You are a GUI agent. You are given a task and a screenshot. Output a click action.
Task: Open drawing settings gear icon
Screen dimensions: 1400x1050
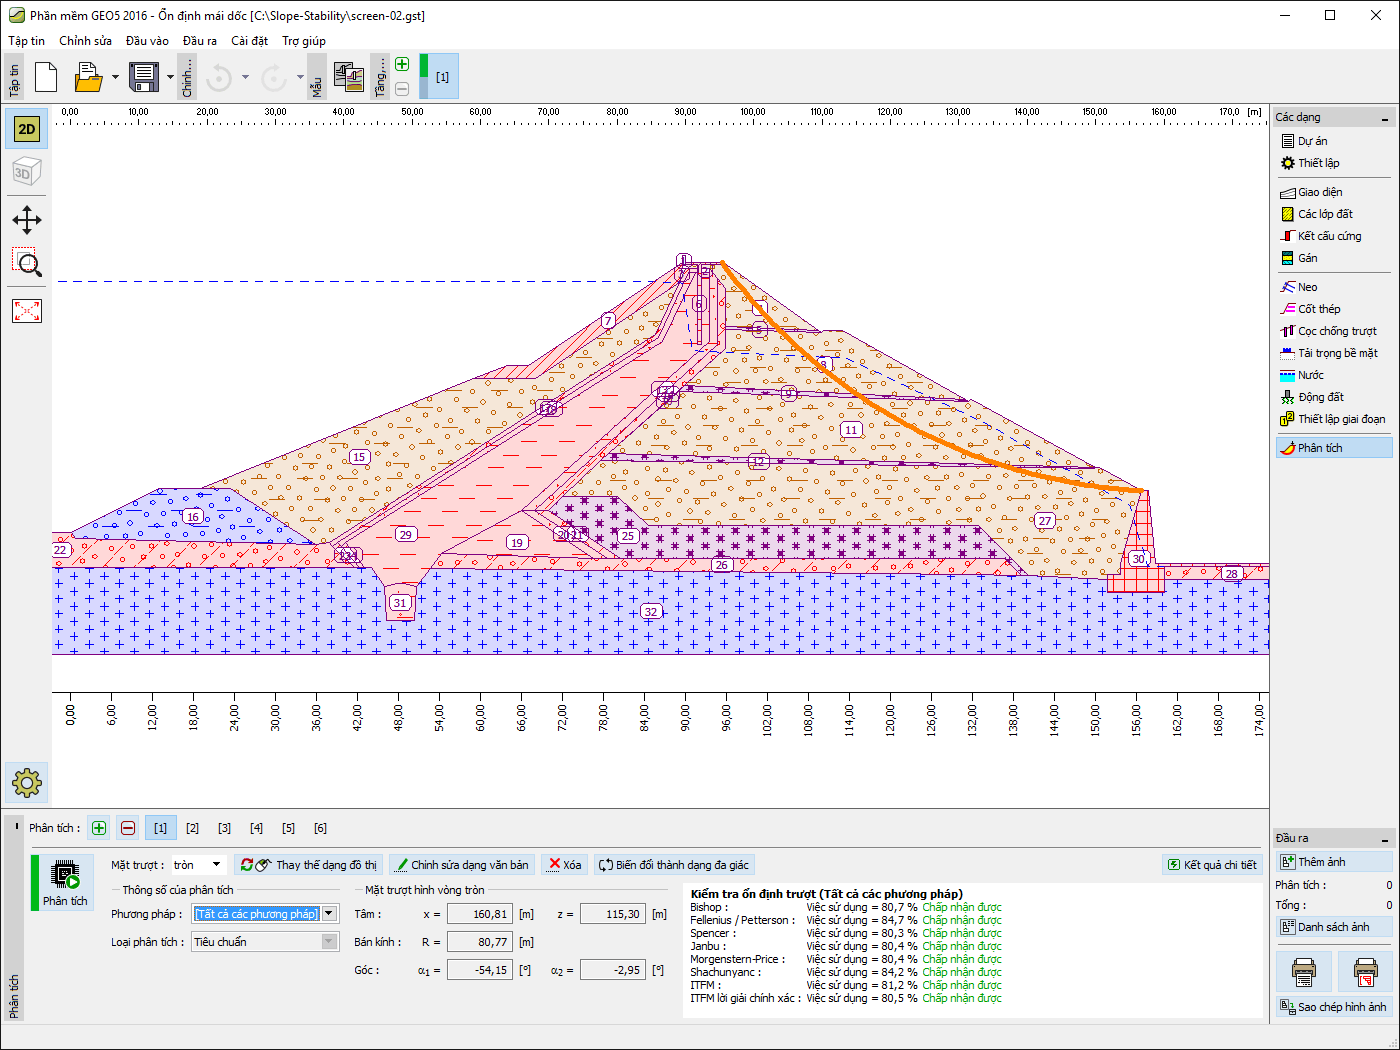point(27,782)
